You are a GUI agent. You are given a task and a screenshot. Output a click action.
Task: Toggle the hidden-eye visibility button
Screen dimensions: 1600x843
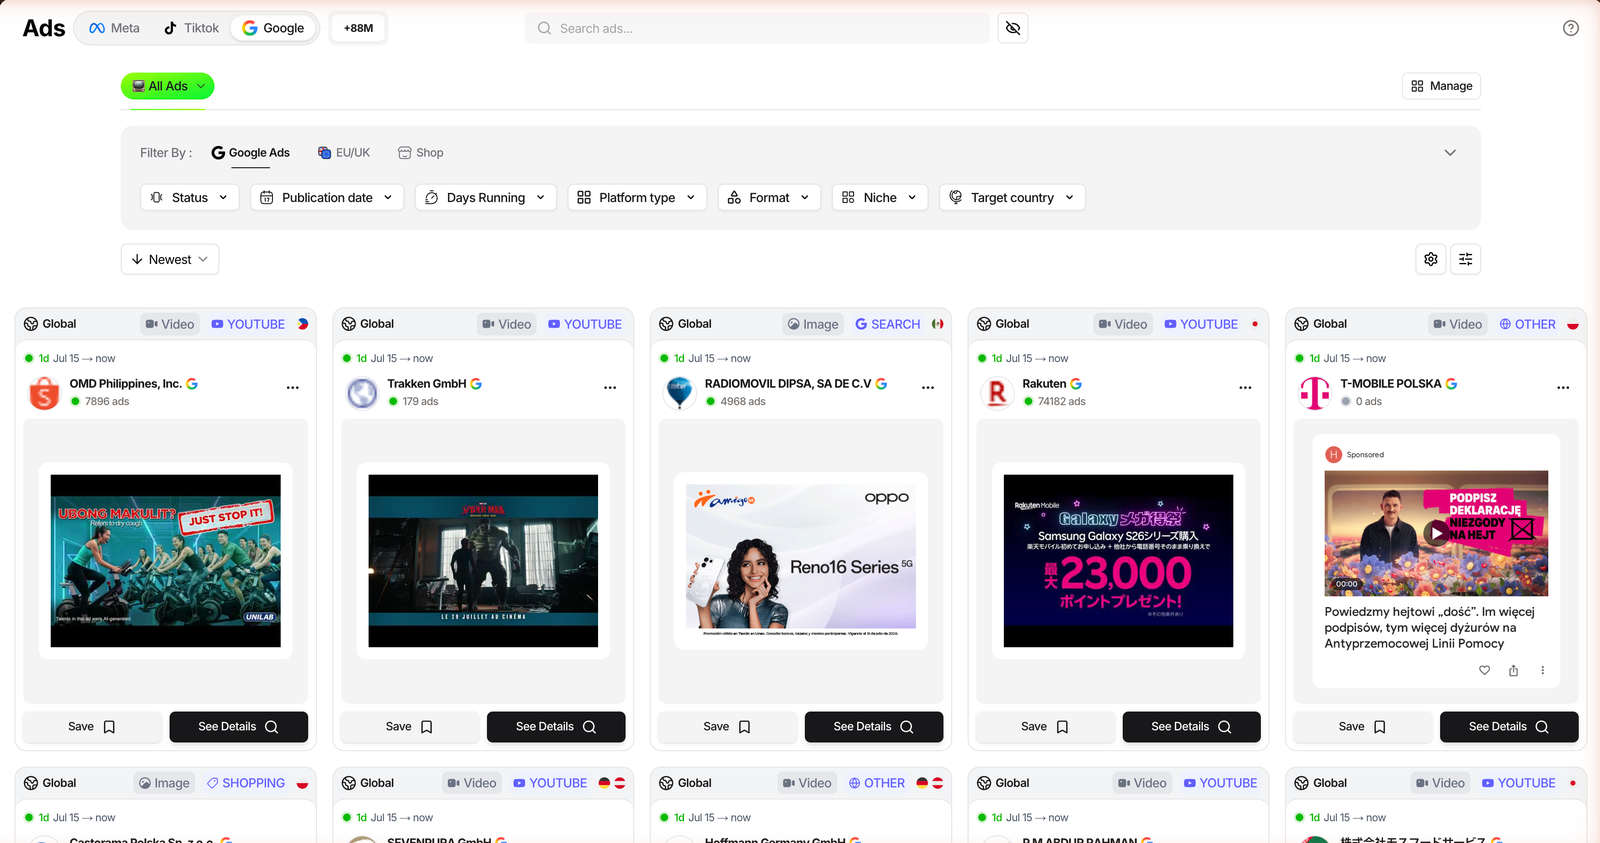[1013, 28]
